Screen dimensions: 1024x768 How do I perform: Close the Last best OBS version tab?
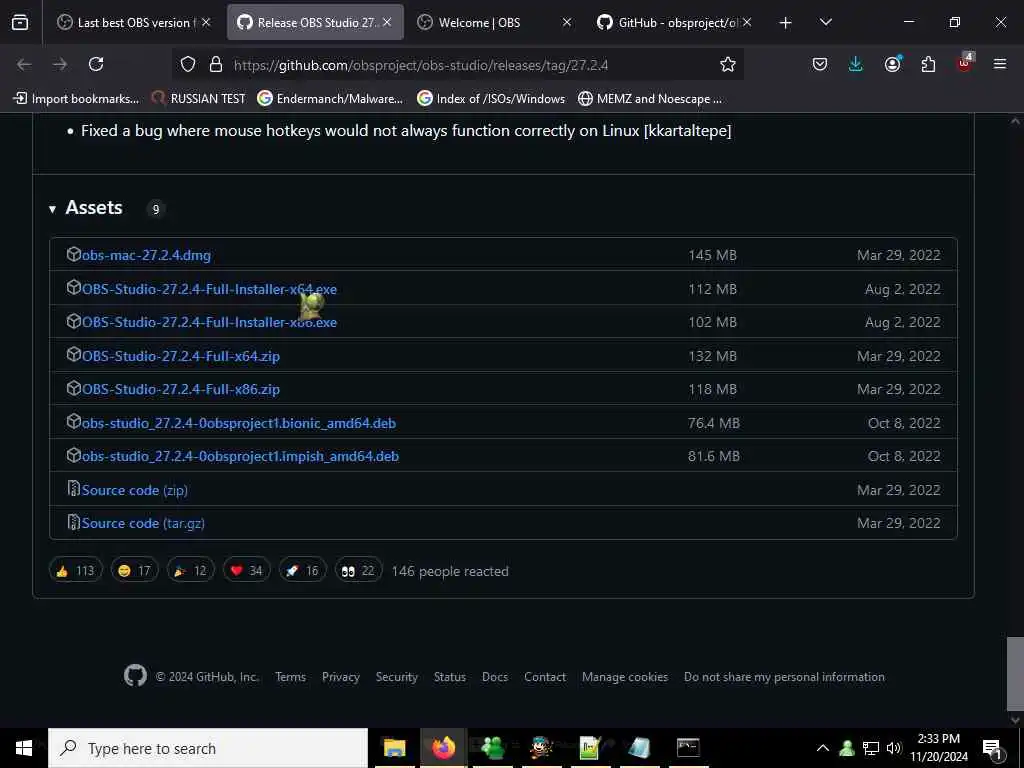pos(206,22)
